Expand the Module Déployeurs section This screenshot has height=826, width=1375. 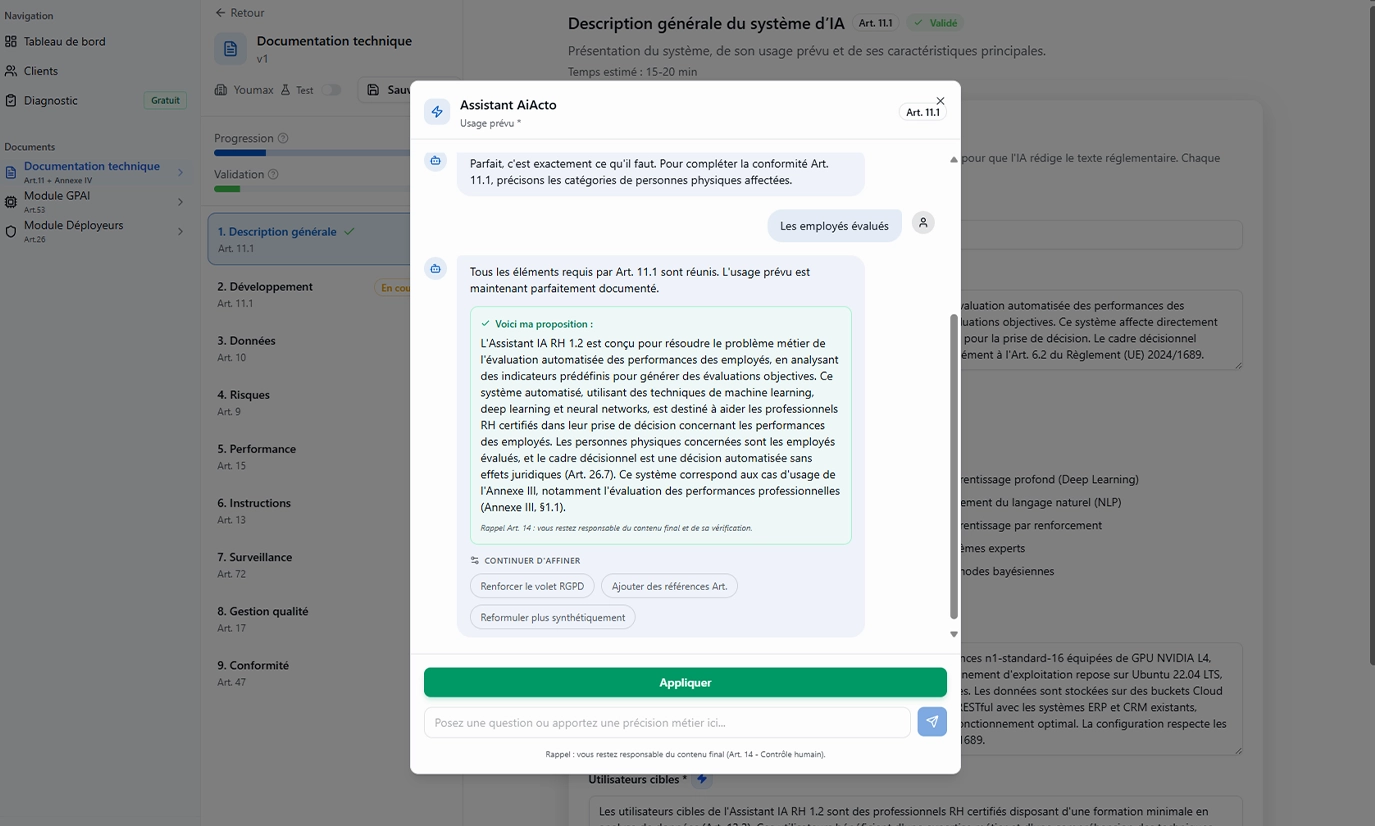pyautogui.click(x=180, y=231)
